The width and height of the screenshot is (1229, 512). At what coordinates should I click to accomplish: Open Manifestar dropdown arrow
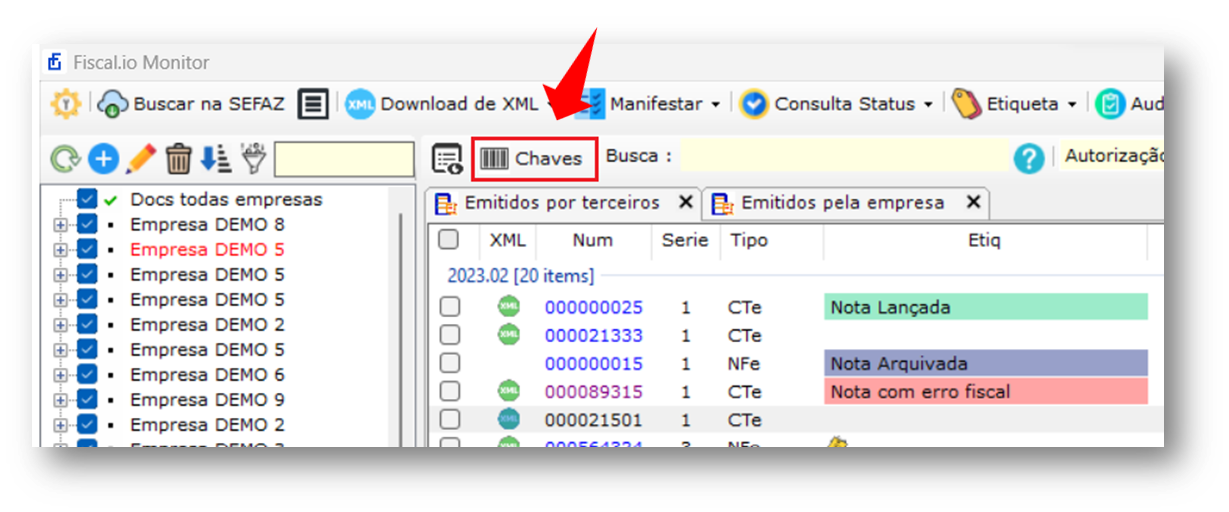coord(716,105)
